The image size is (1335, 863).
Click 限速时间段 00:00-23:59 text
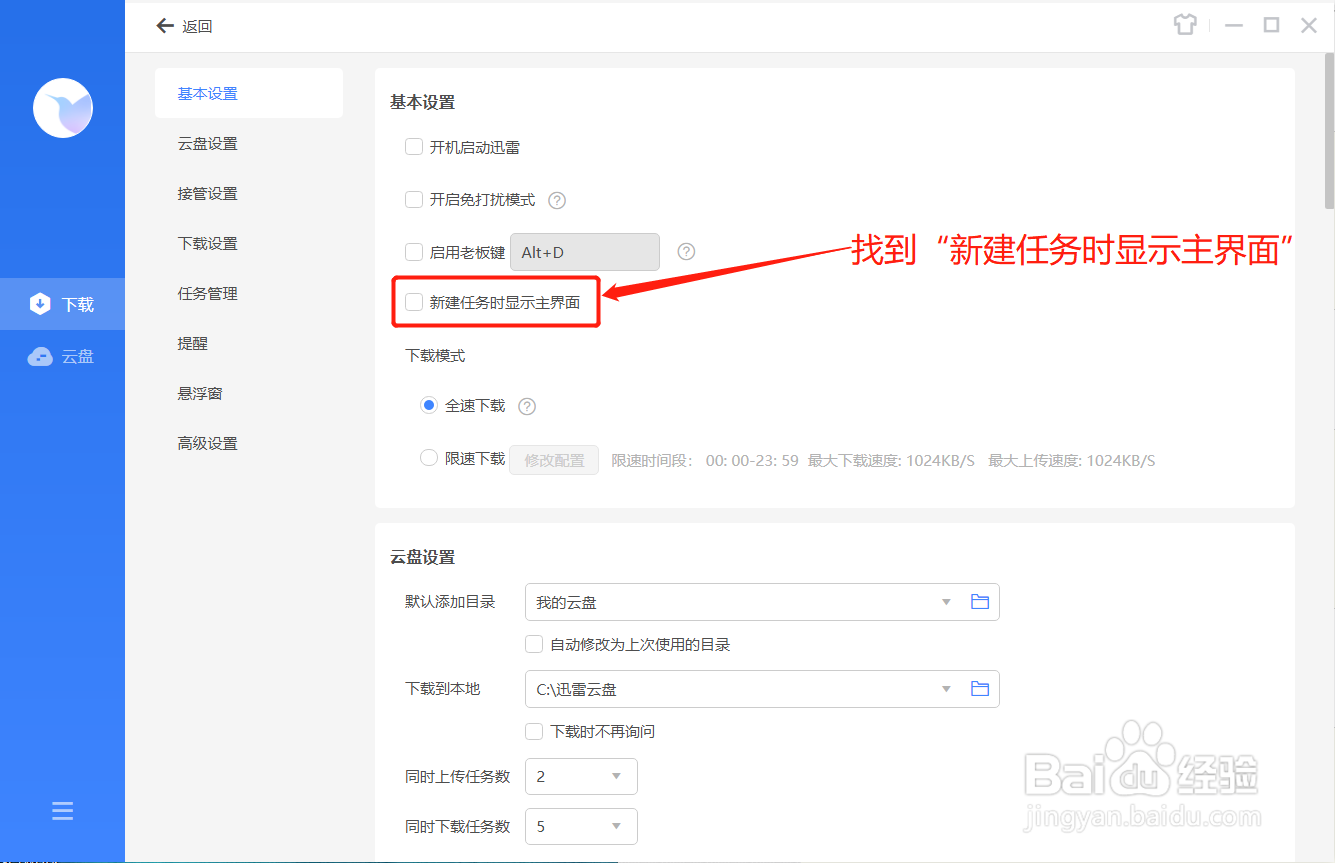[x=705, y=460]
